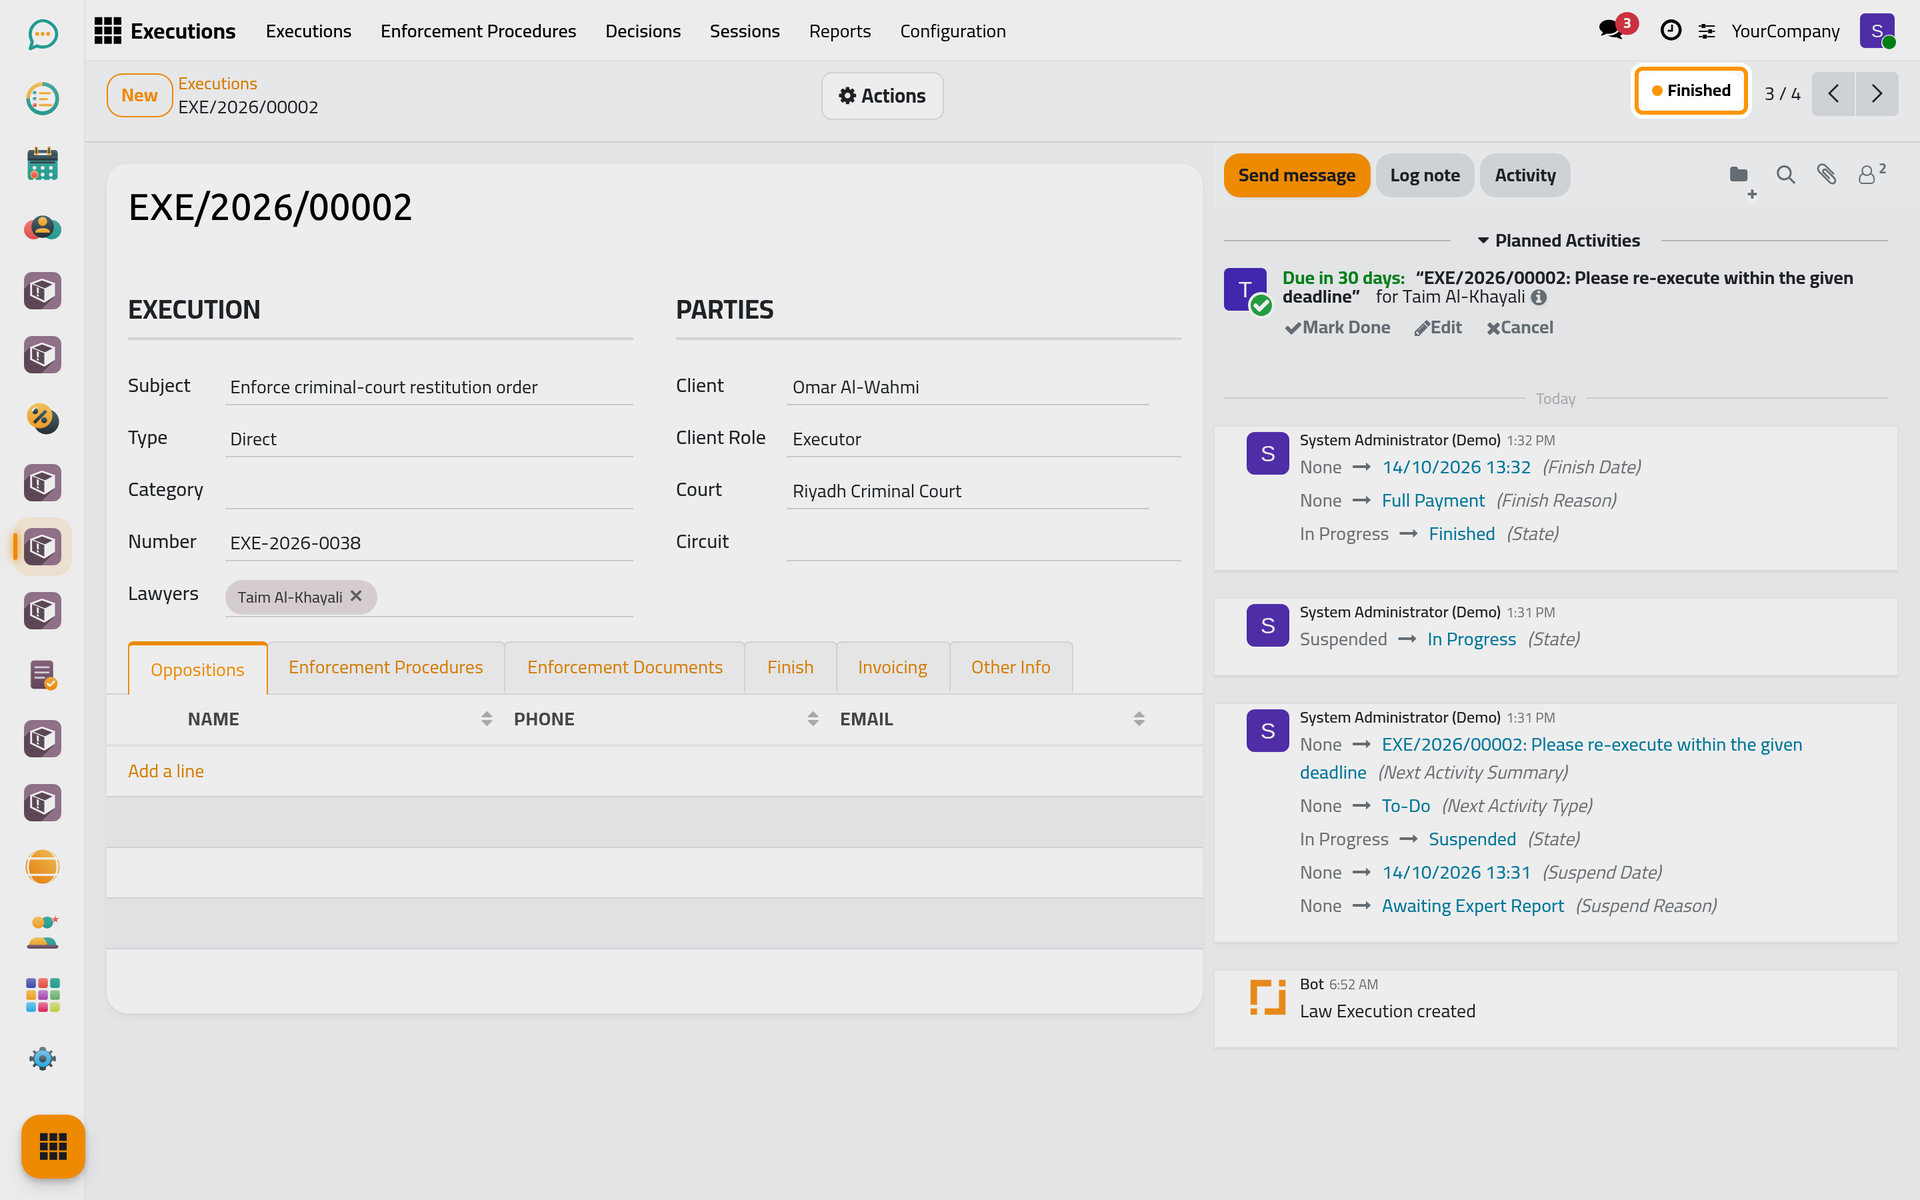Open the clock activities icon in the header
This screenshot has height=1200, width=1920.
[x=1670, y=31]
